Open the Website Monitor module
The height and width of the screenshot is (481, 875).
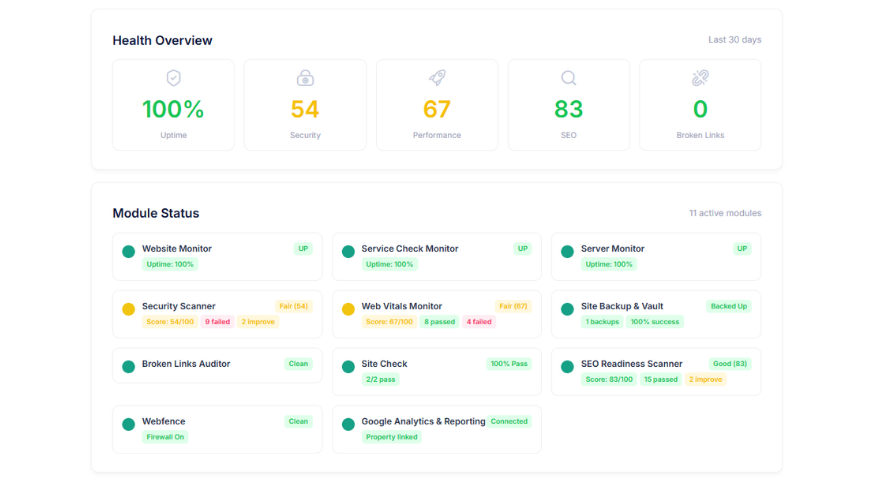click(x=217, y=257)
